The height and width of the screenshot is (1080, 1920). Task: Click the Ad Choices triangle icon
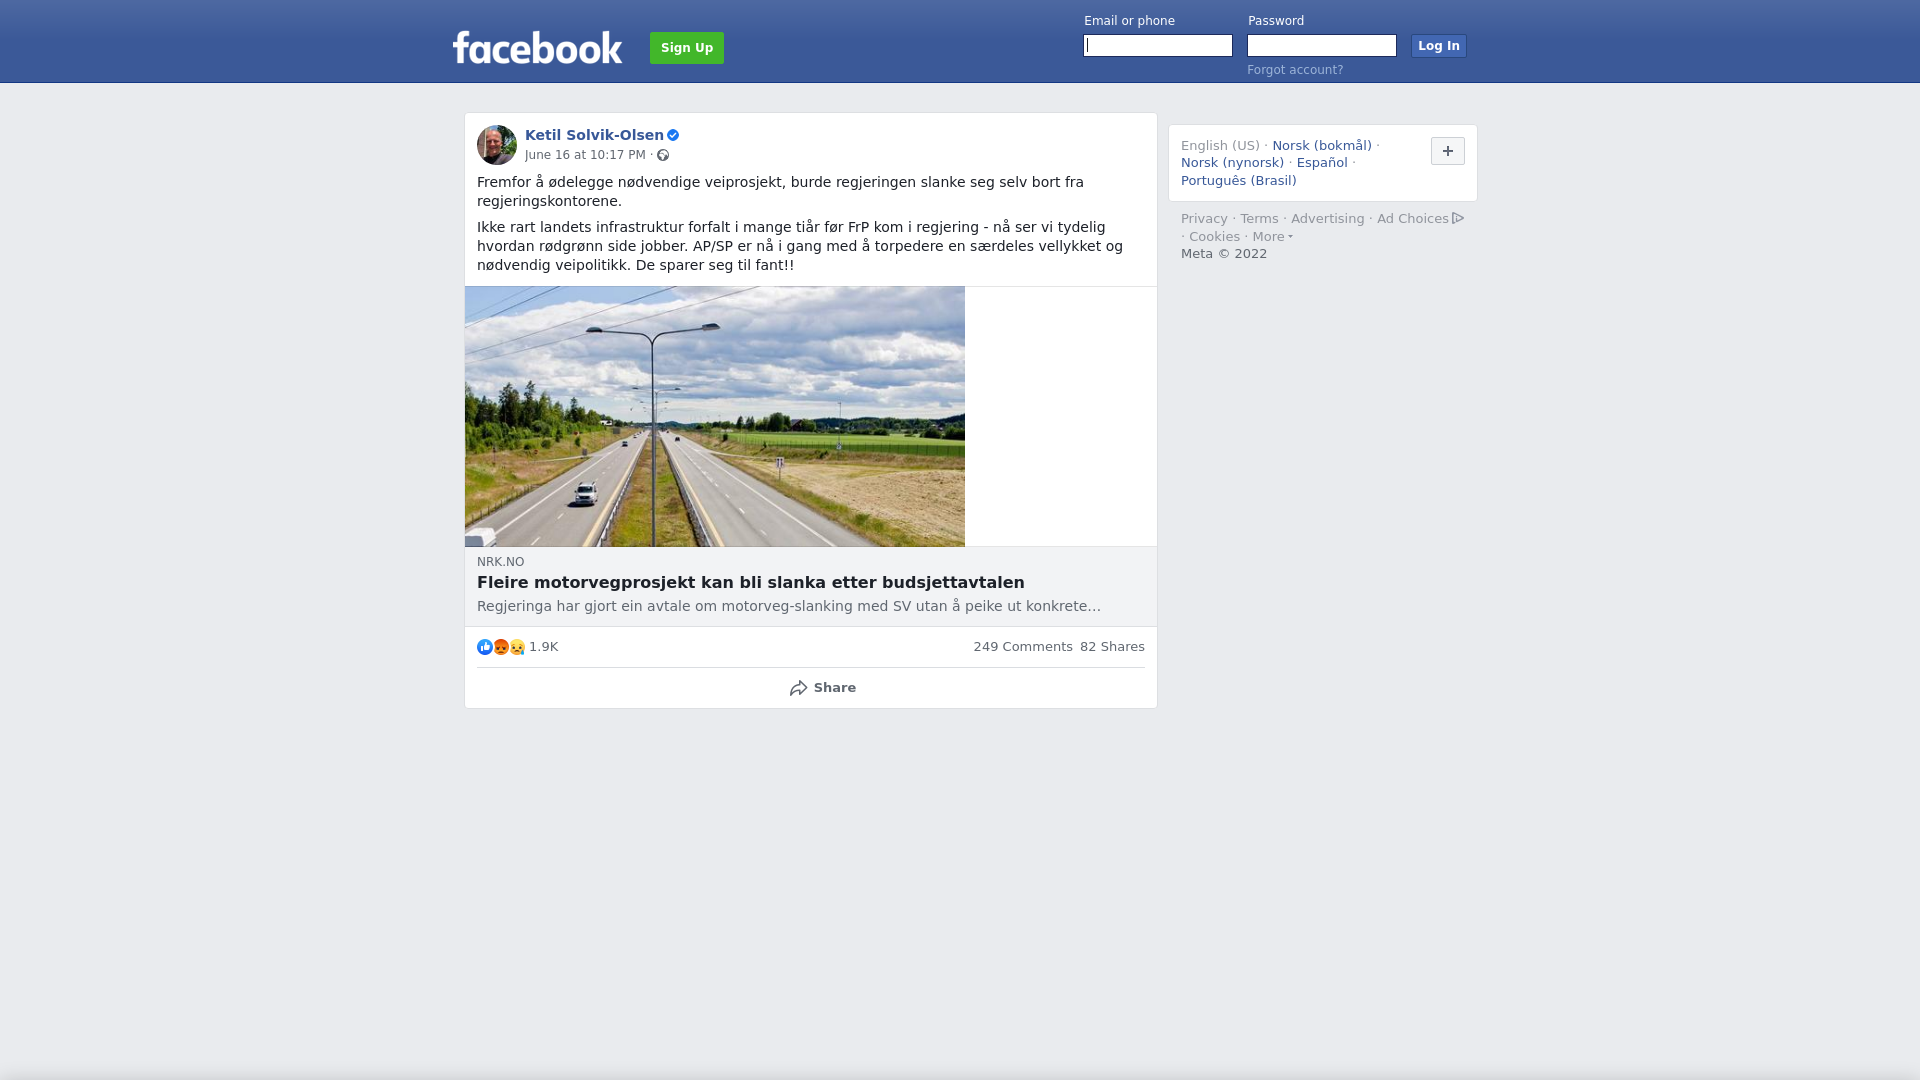(1458, 218)
